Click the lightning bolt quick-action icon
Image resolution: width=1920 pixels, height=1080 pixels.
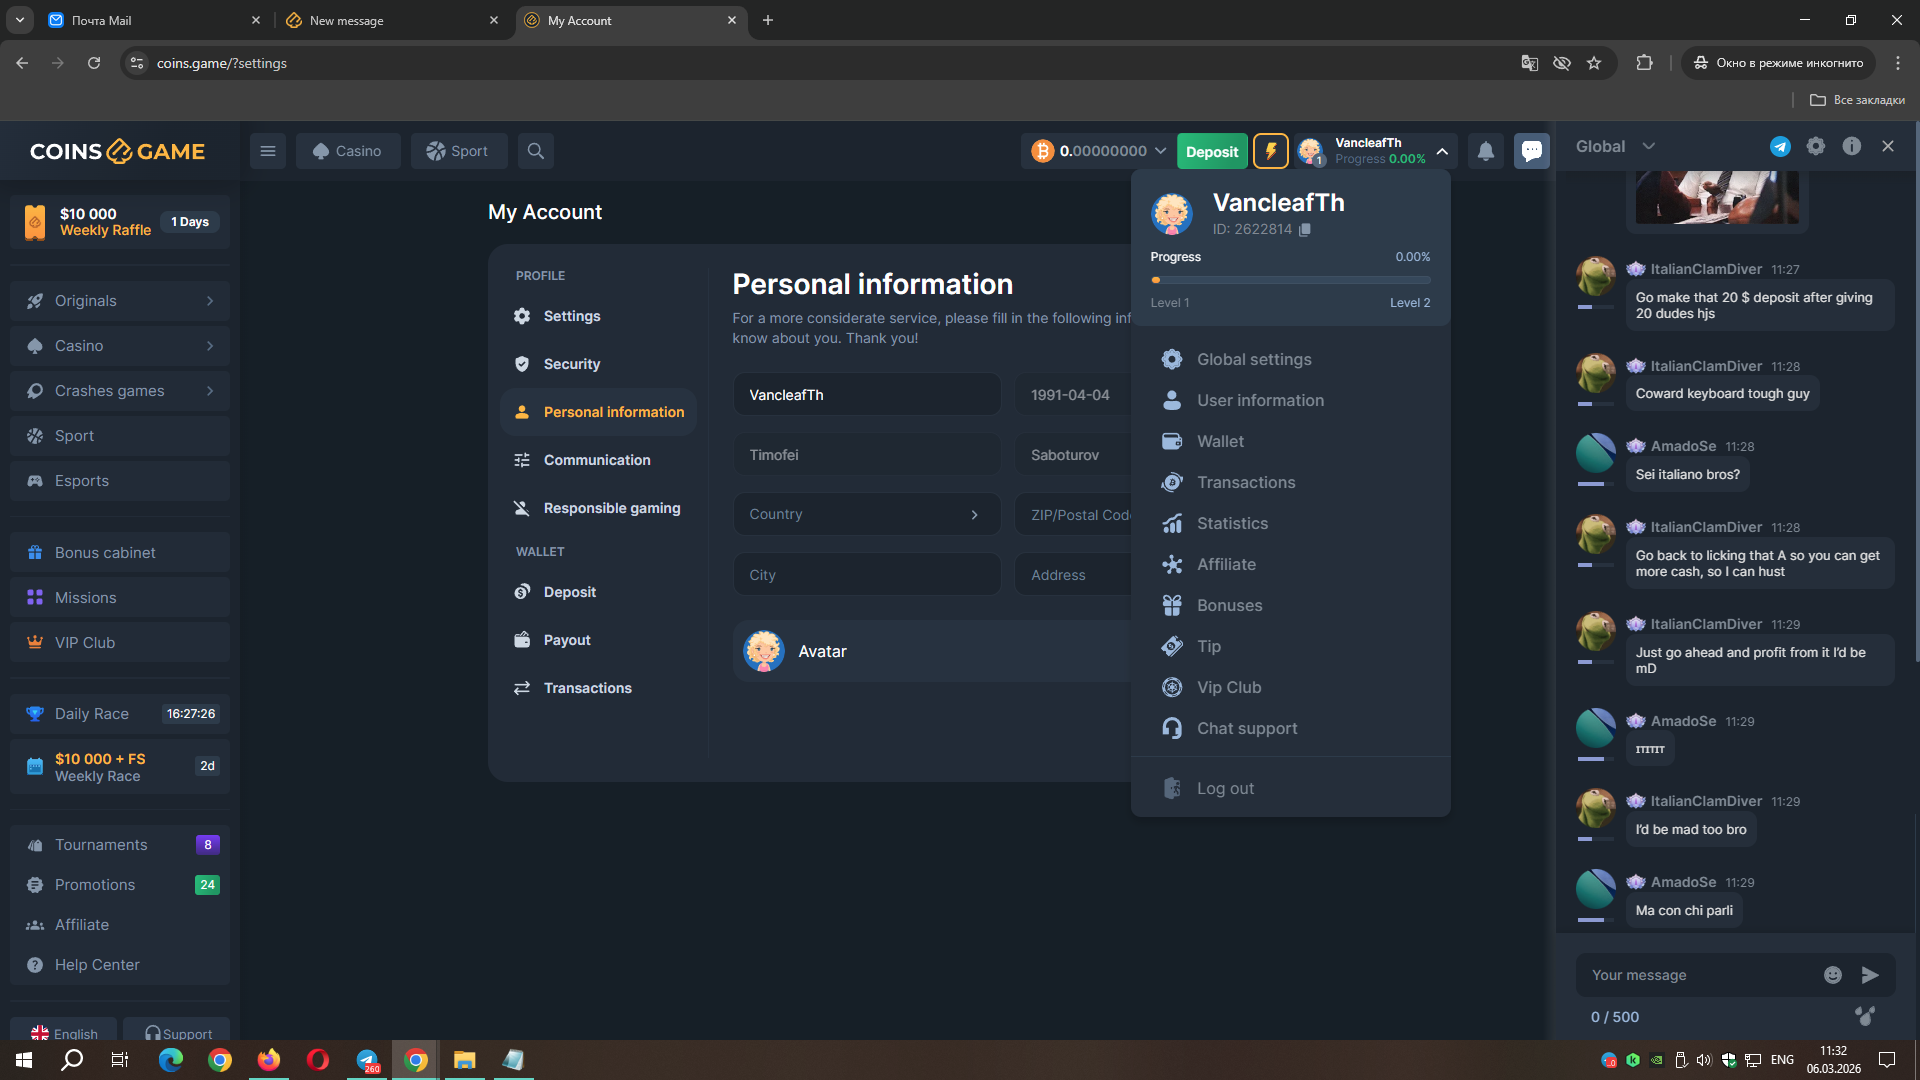pos(1270,151)
